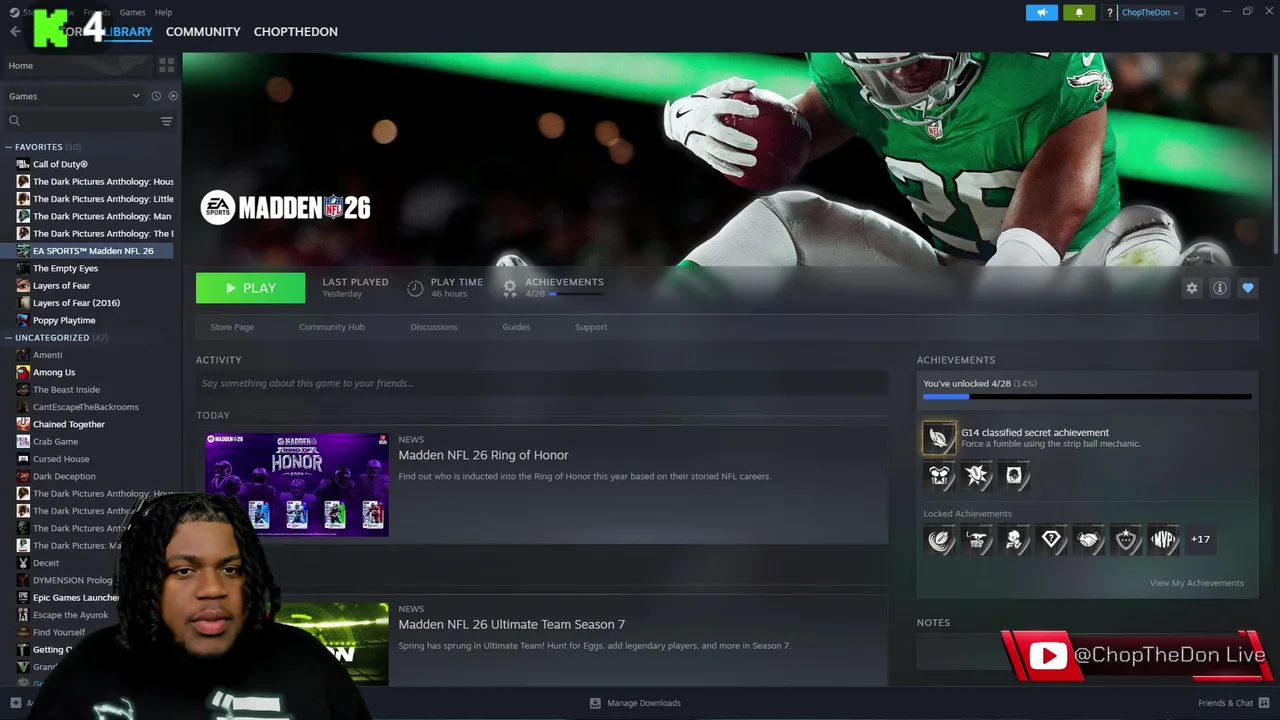Go to the COMMUNITY tab
The height and width of the screenshot is (720, 1280).
click(x=203, y=32)
